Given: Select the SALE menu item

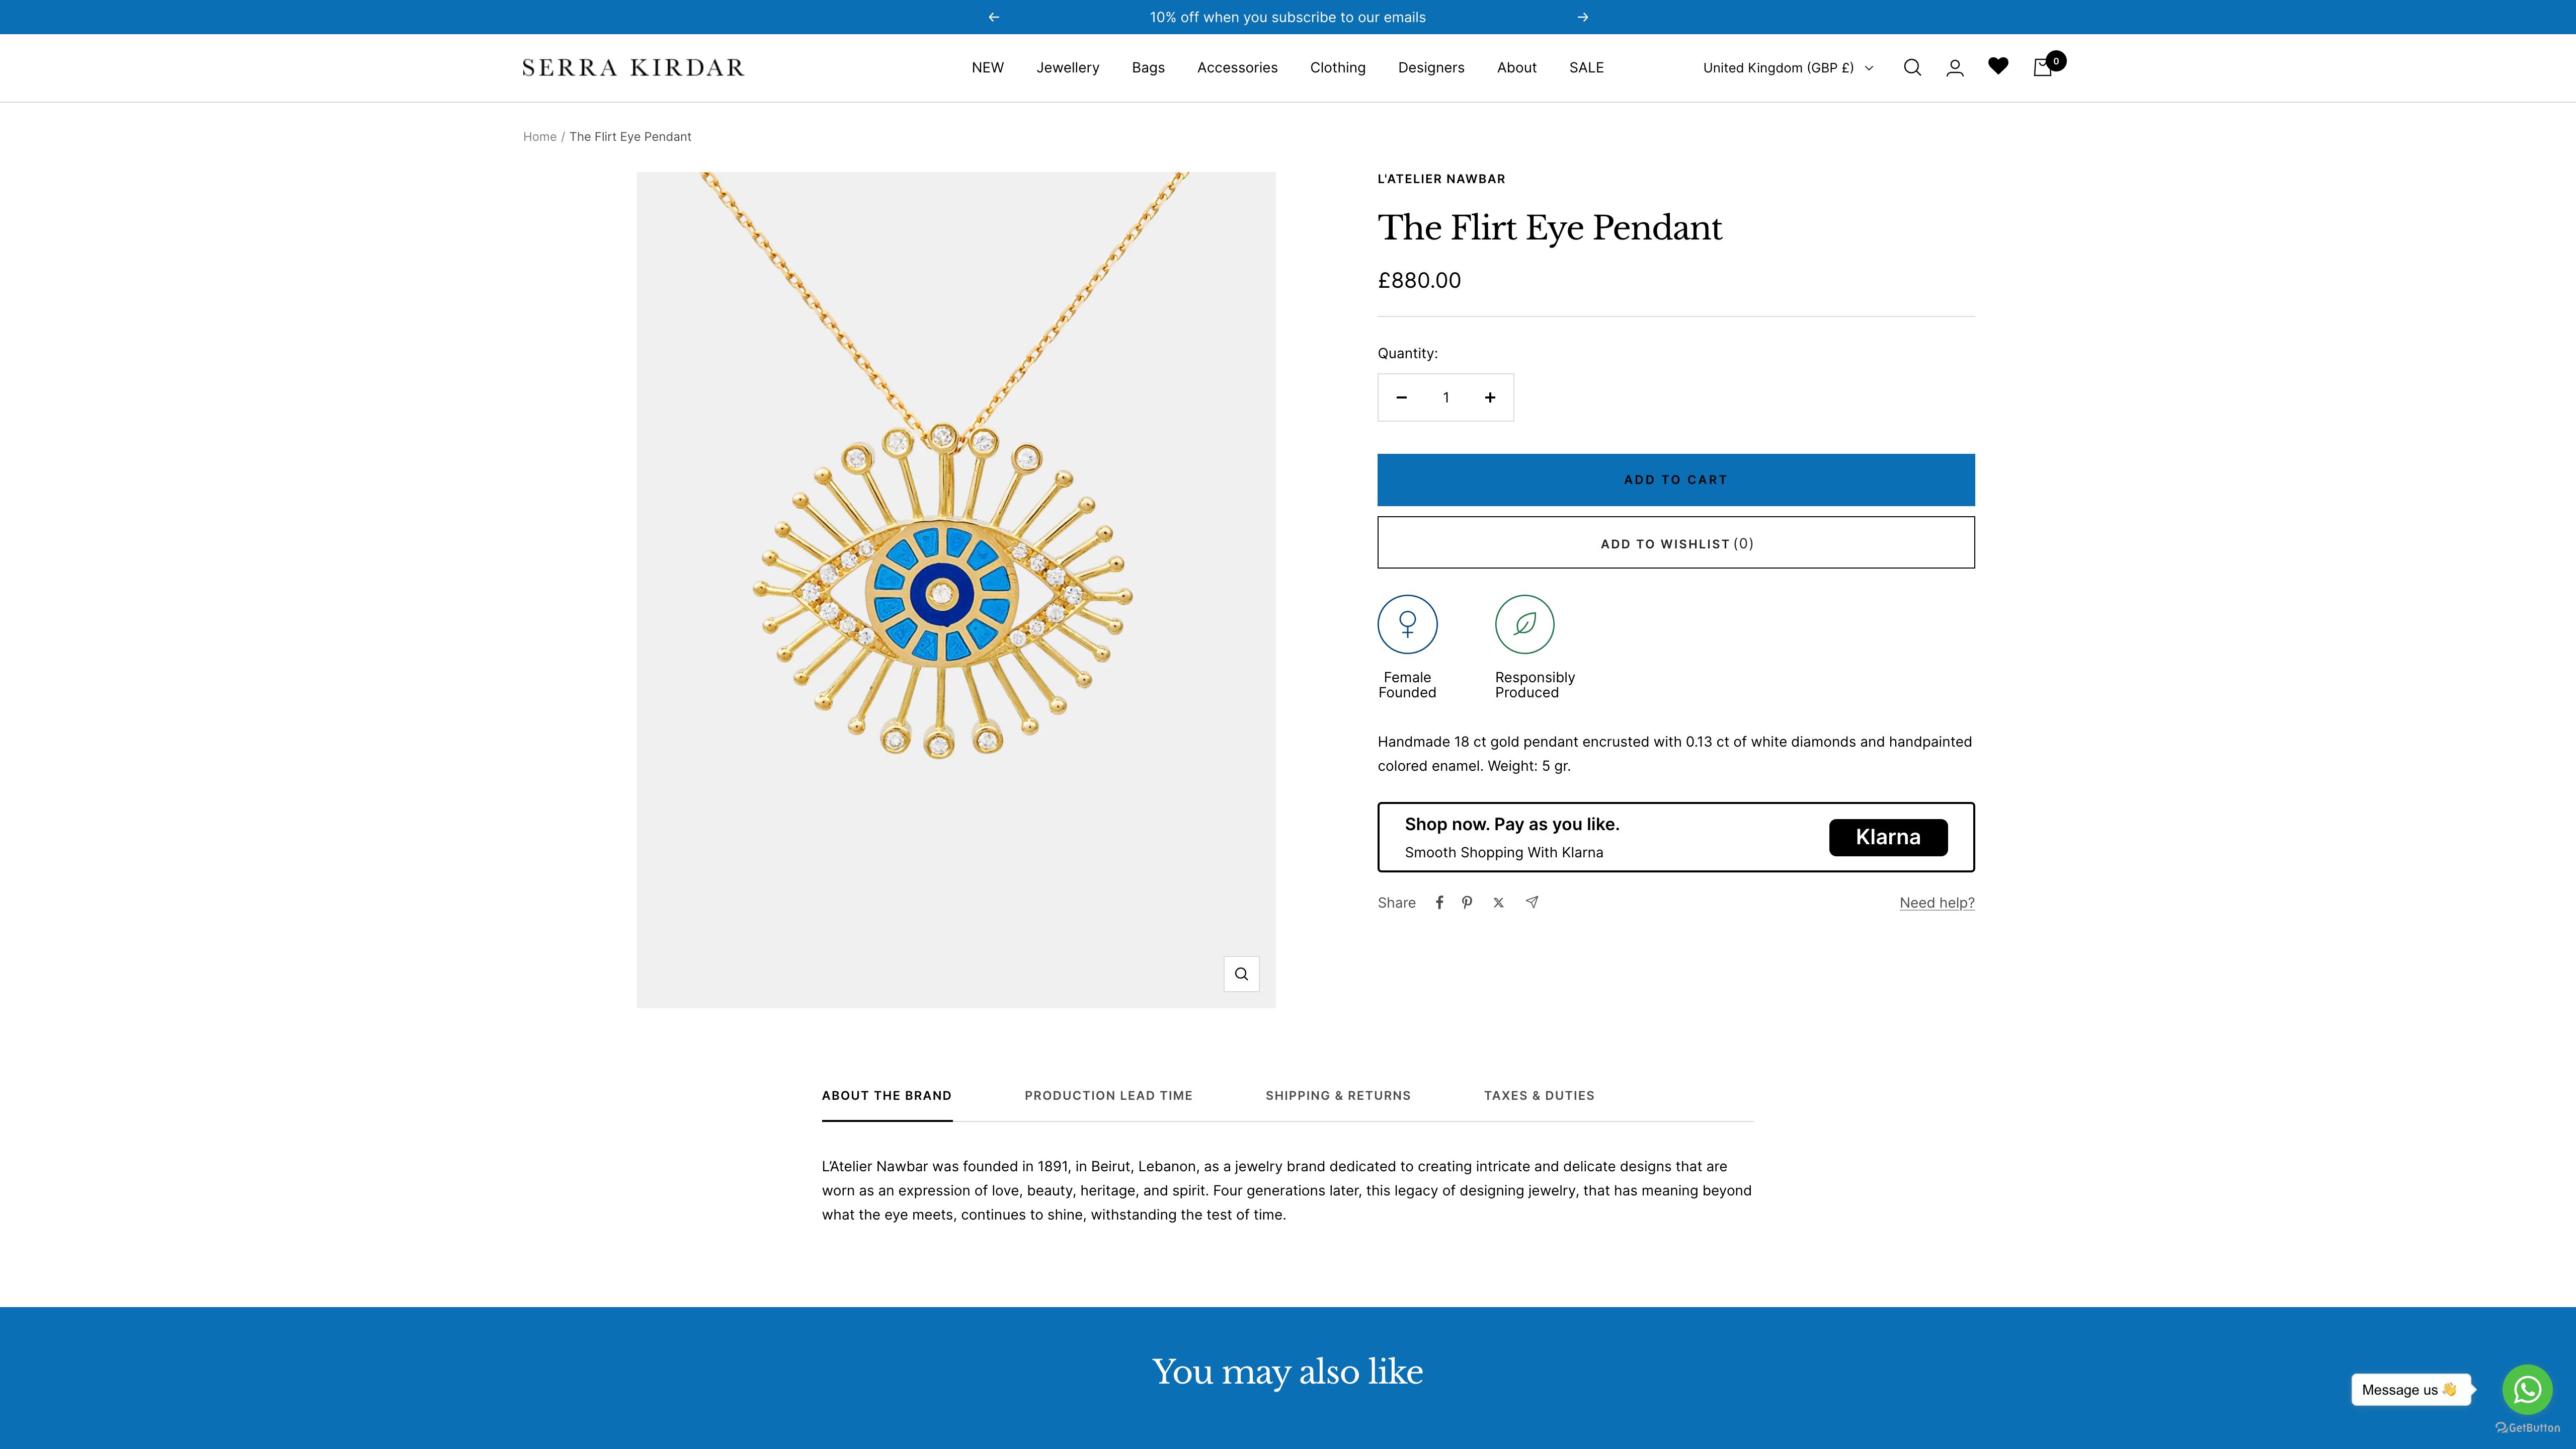Looking at the screenshot, I should [1585, 67].
